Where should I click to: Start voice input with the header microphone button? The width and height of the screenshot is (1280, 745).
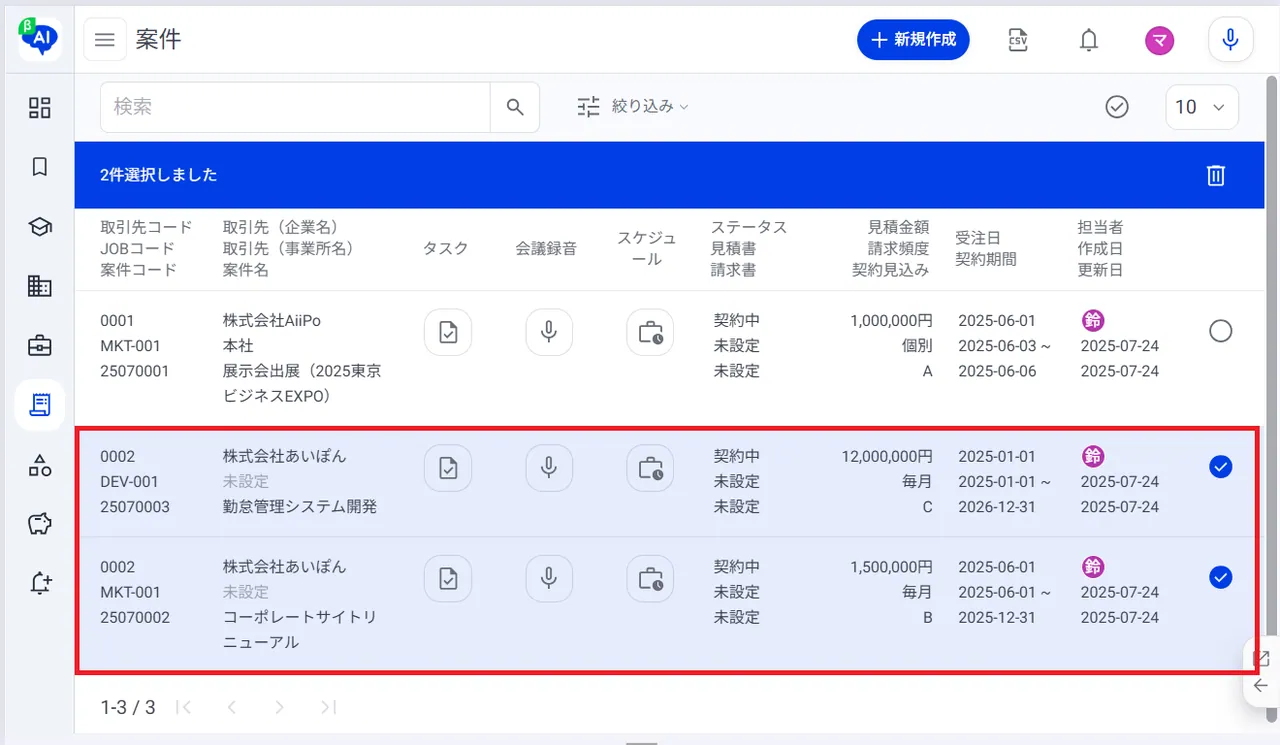[1231, 40]
